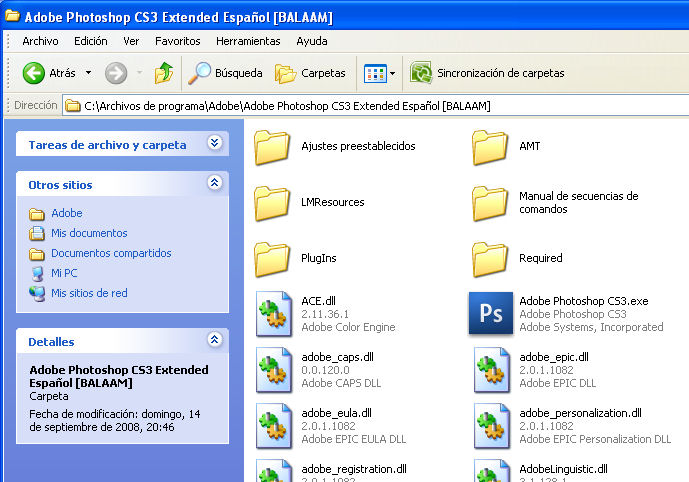The height and width of the screenshot is (482, 689).
Task: Select the Ajustes preestablecidos folder icon
Action: [272, 148]
